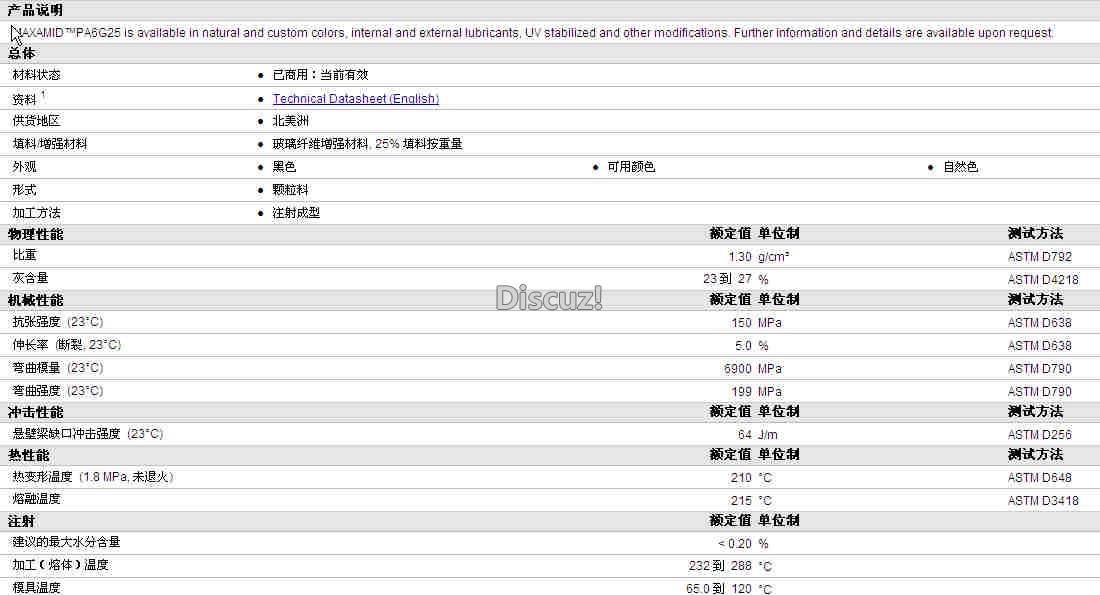This screenshot has width=1100, height=595.
Task: Select the 64 J/m impact value
Action: coord(758,435)
